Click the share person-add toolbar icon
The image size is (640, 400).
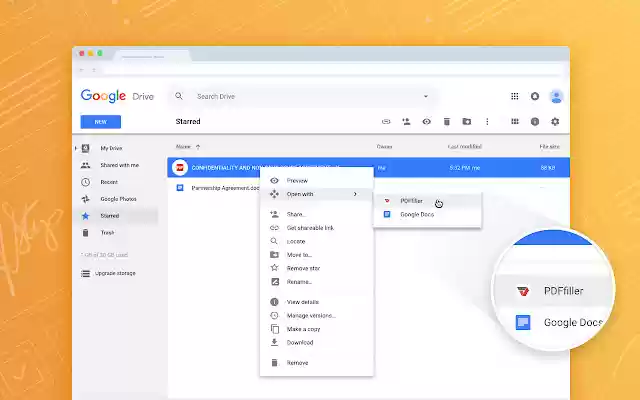[406, 122]
